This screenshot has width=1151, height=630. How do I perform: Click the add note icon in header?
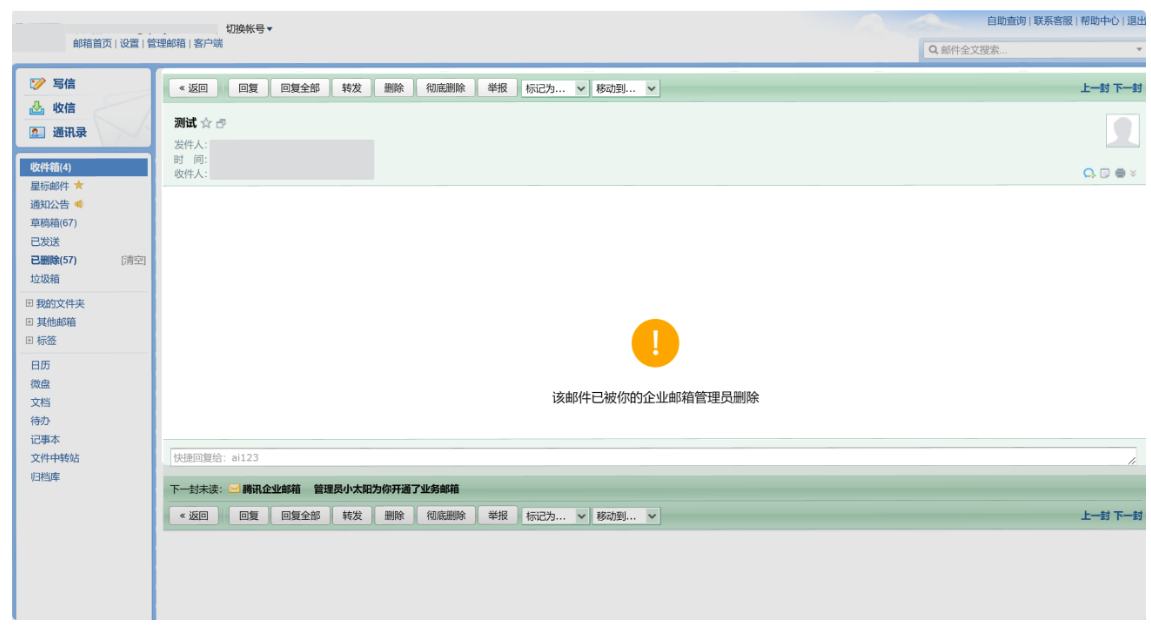(x=1105, y=173)
